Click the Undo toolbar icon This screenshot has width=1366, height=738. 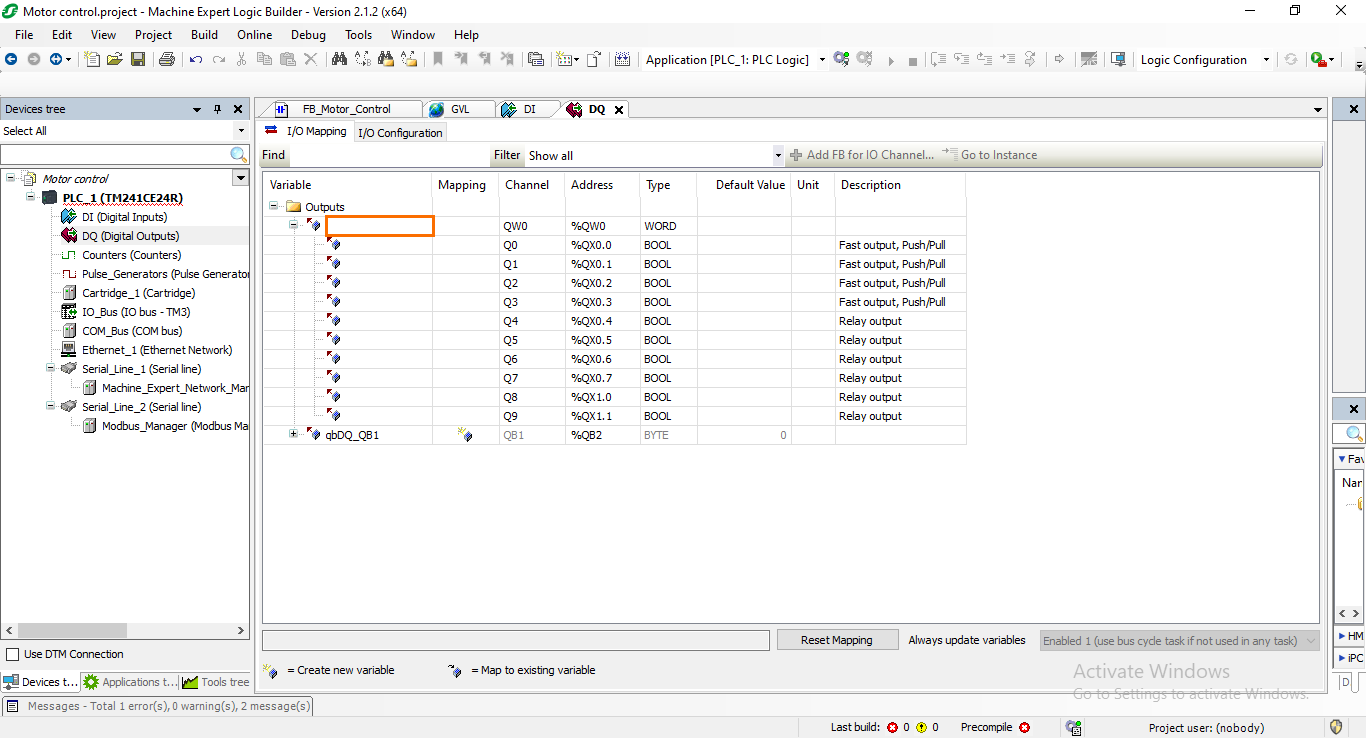196,59
